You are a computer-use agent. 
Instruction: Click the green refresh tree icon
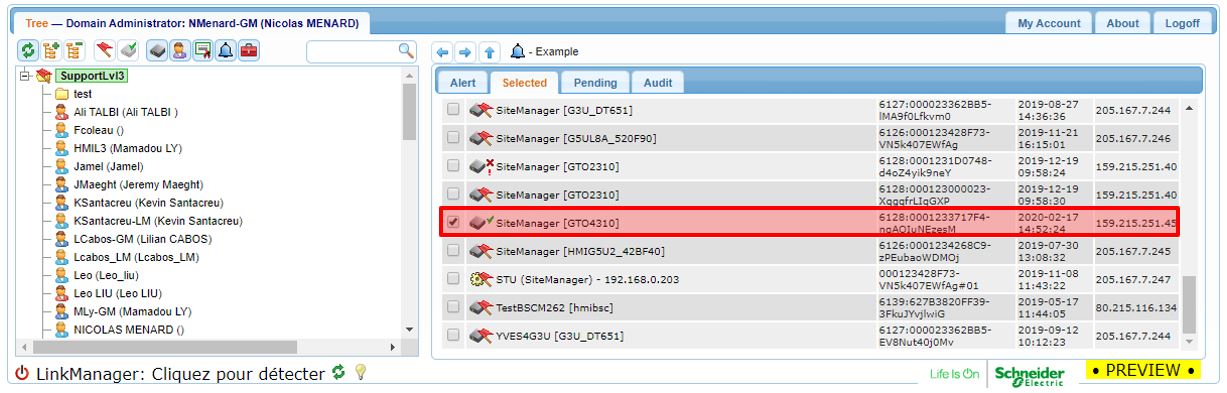coord(28,50)
